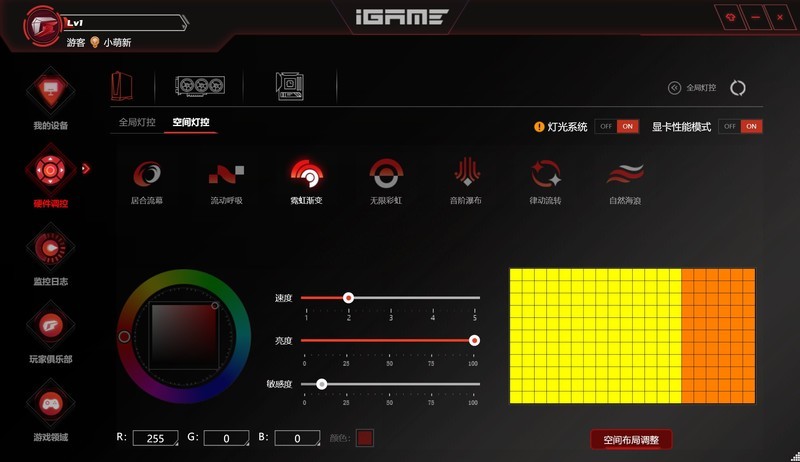This screenshot has height=462, width=800.
Task: Click the hue ring handle on color wheel
Action: [124, 337]
